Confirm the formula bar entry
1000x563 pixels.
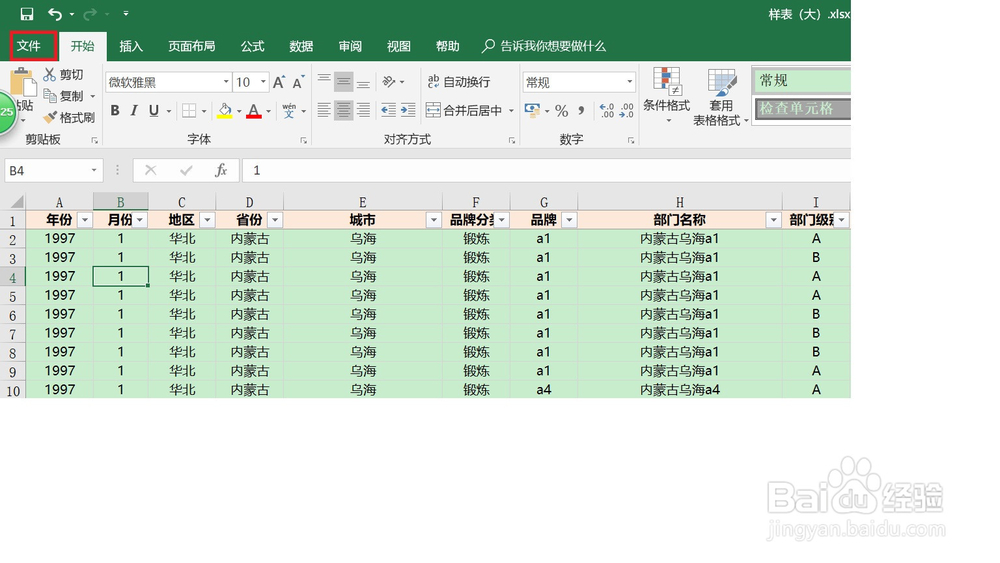coord(186,170)
